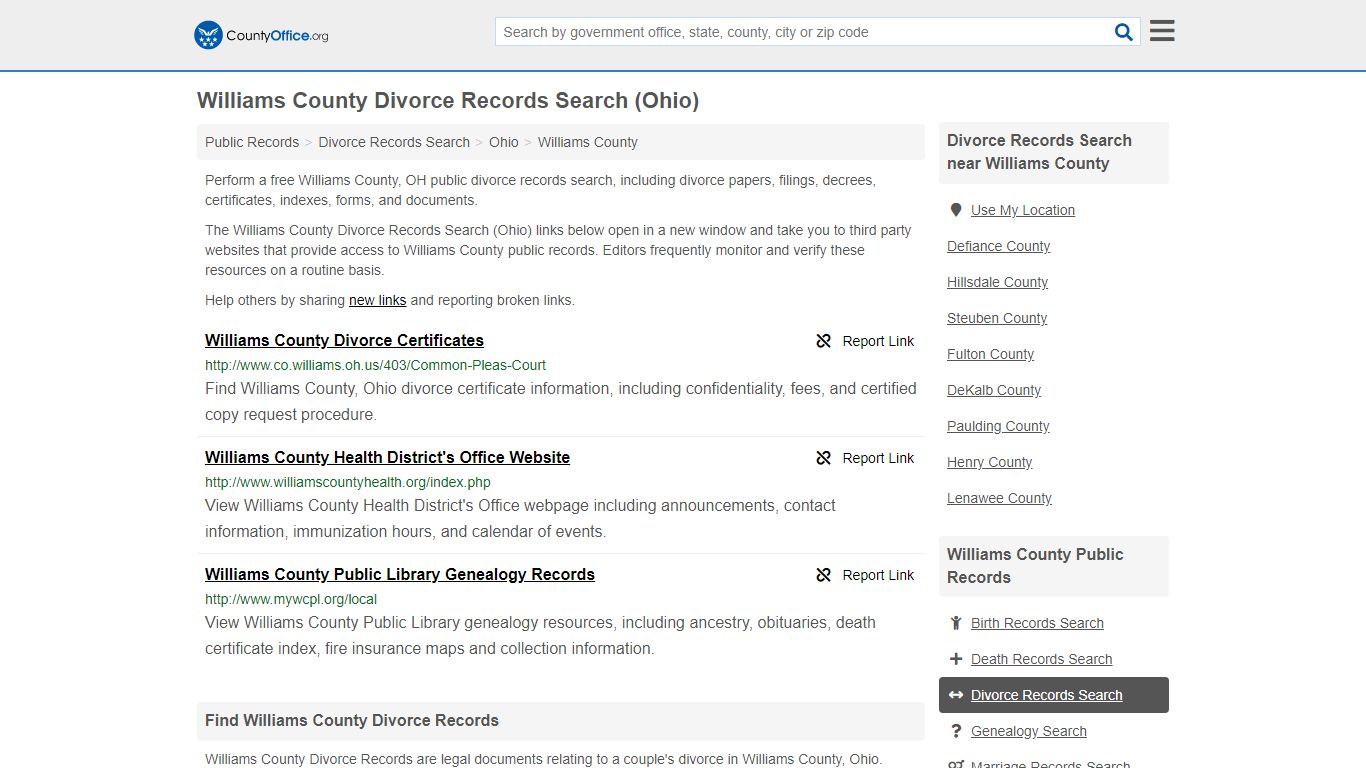
Task: Select Divorce Records Search sidebar item
Action: click(1054, 695)
